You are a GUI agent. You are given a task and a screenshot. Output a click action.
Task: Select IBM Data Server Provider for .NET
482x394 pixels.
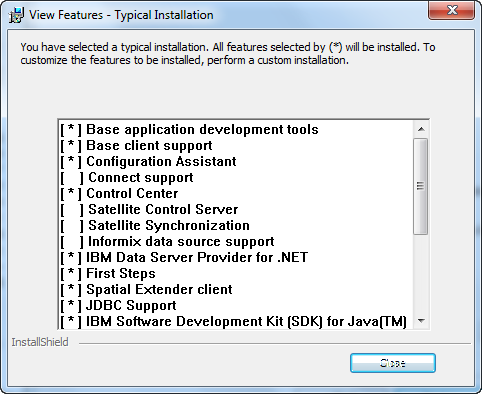(184, 258)
